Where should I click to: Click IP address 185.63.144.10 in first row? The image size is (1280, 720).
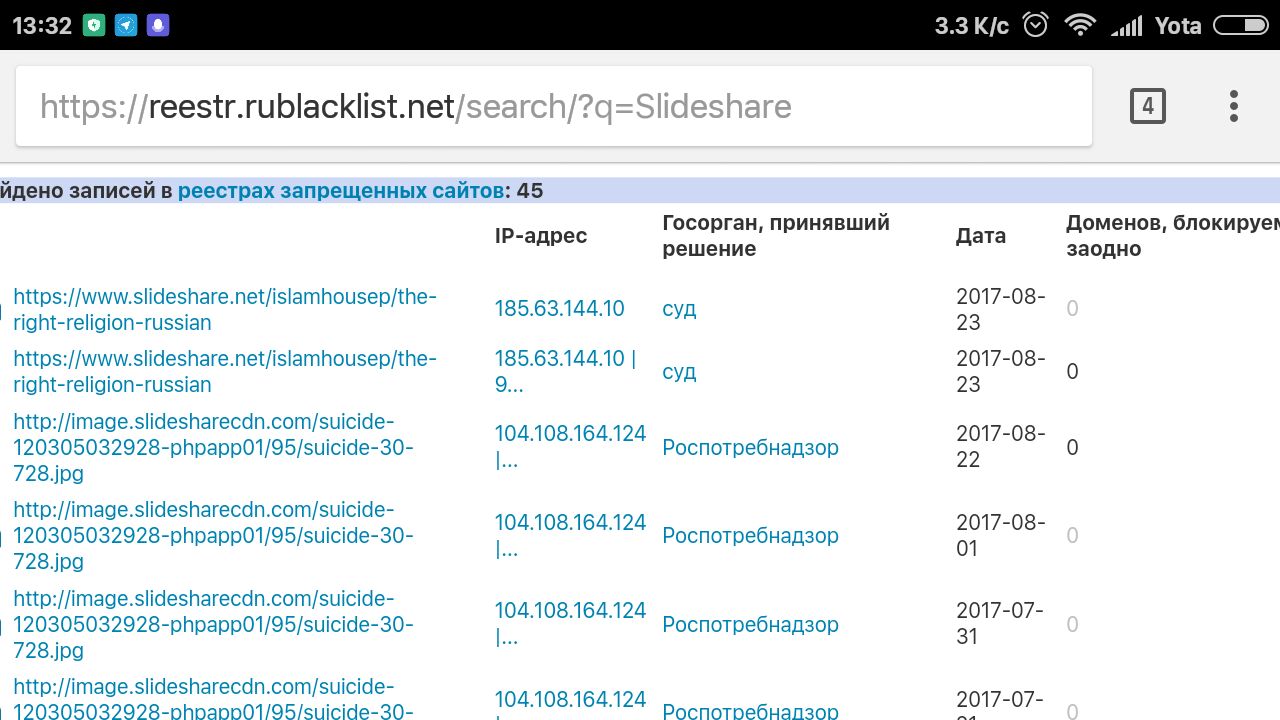point(560,308)
